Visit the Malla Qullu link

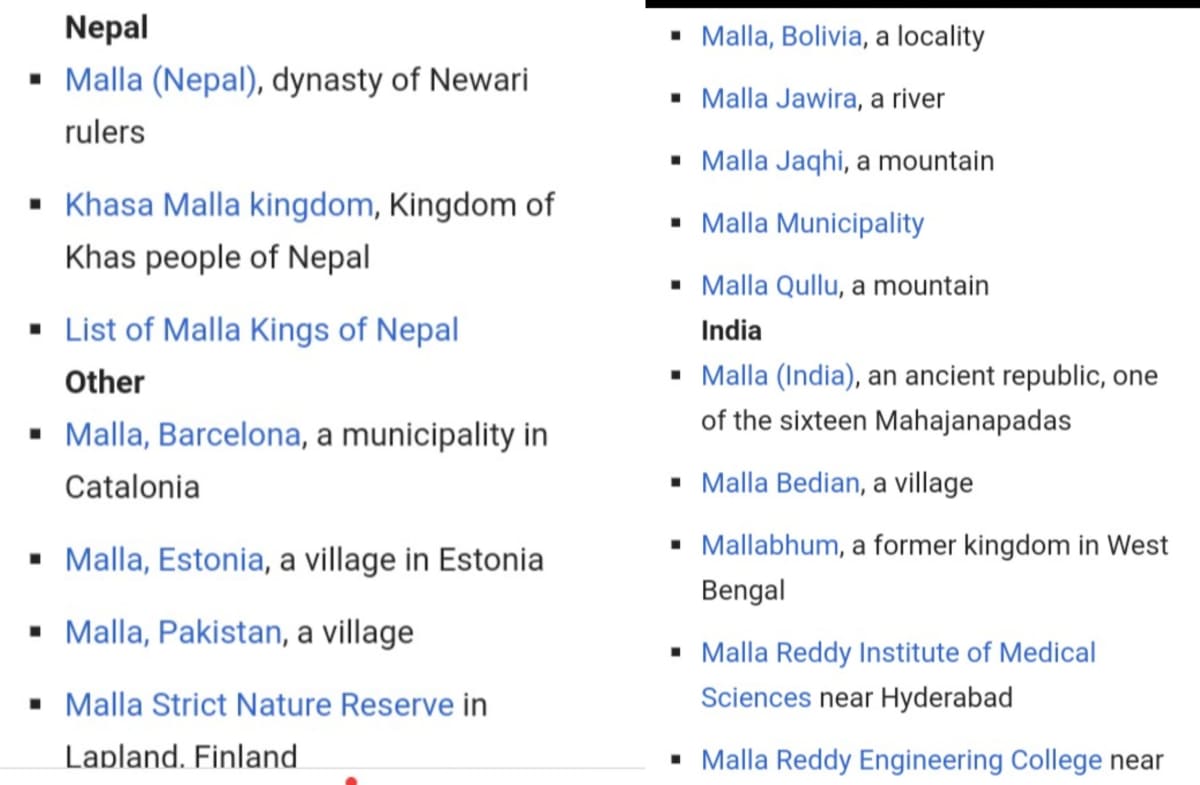point(770,285)
